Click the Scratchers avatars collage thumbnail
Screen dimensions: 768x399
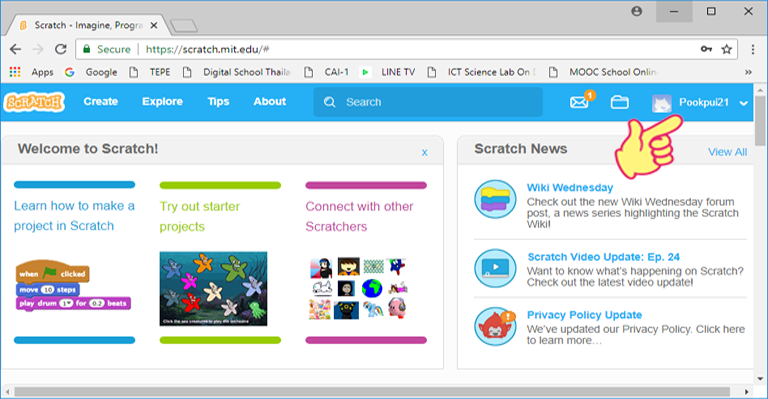[359, 289]
